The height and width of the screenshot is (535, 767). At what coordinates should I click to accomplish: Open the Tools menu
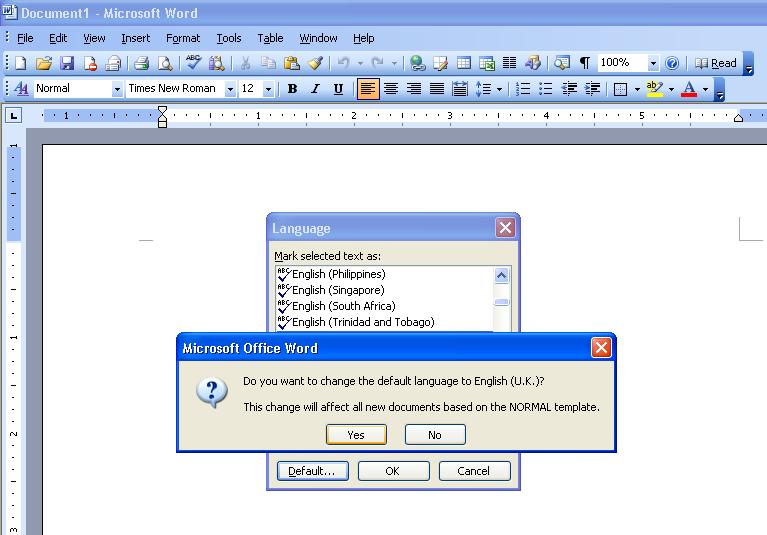[x=229, y=38]
